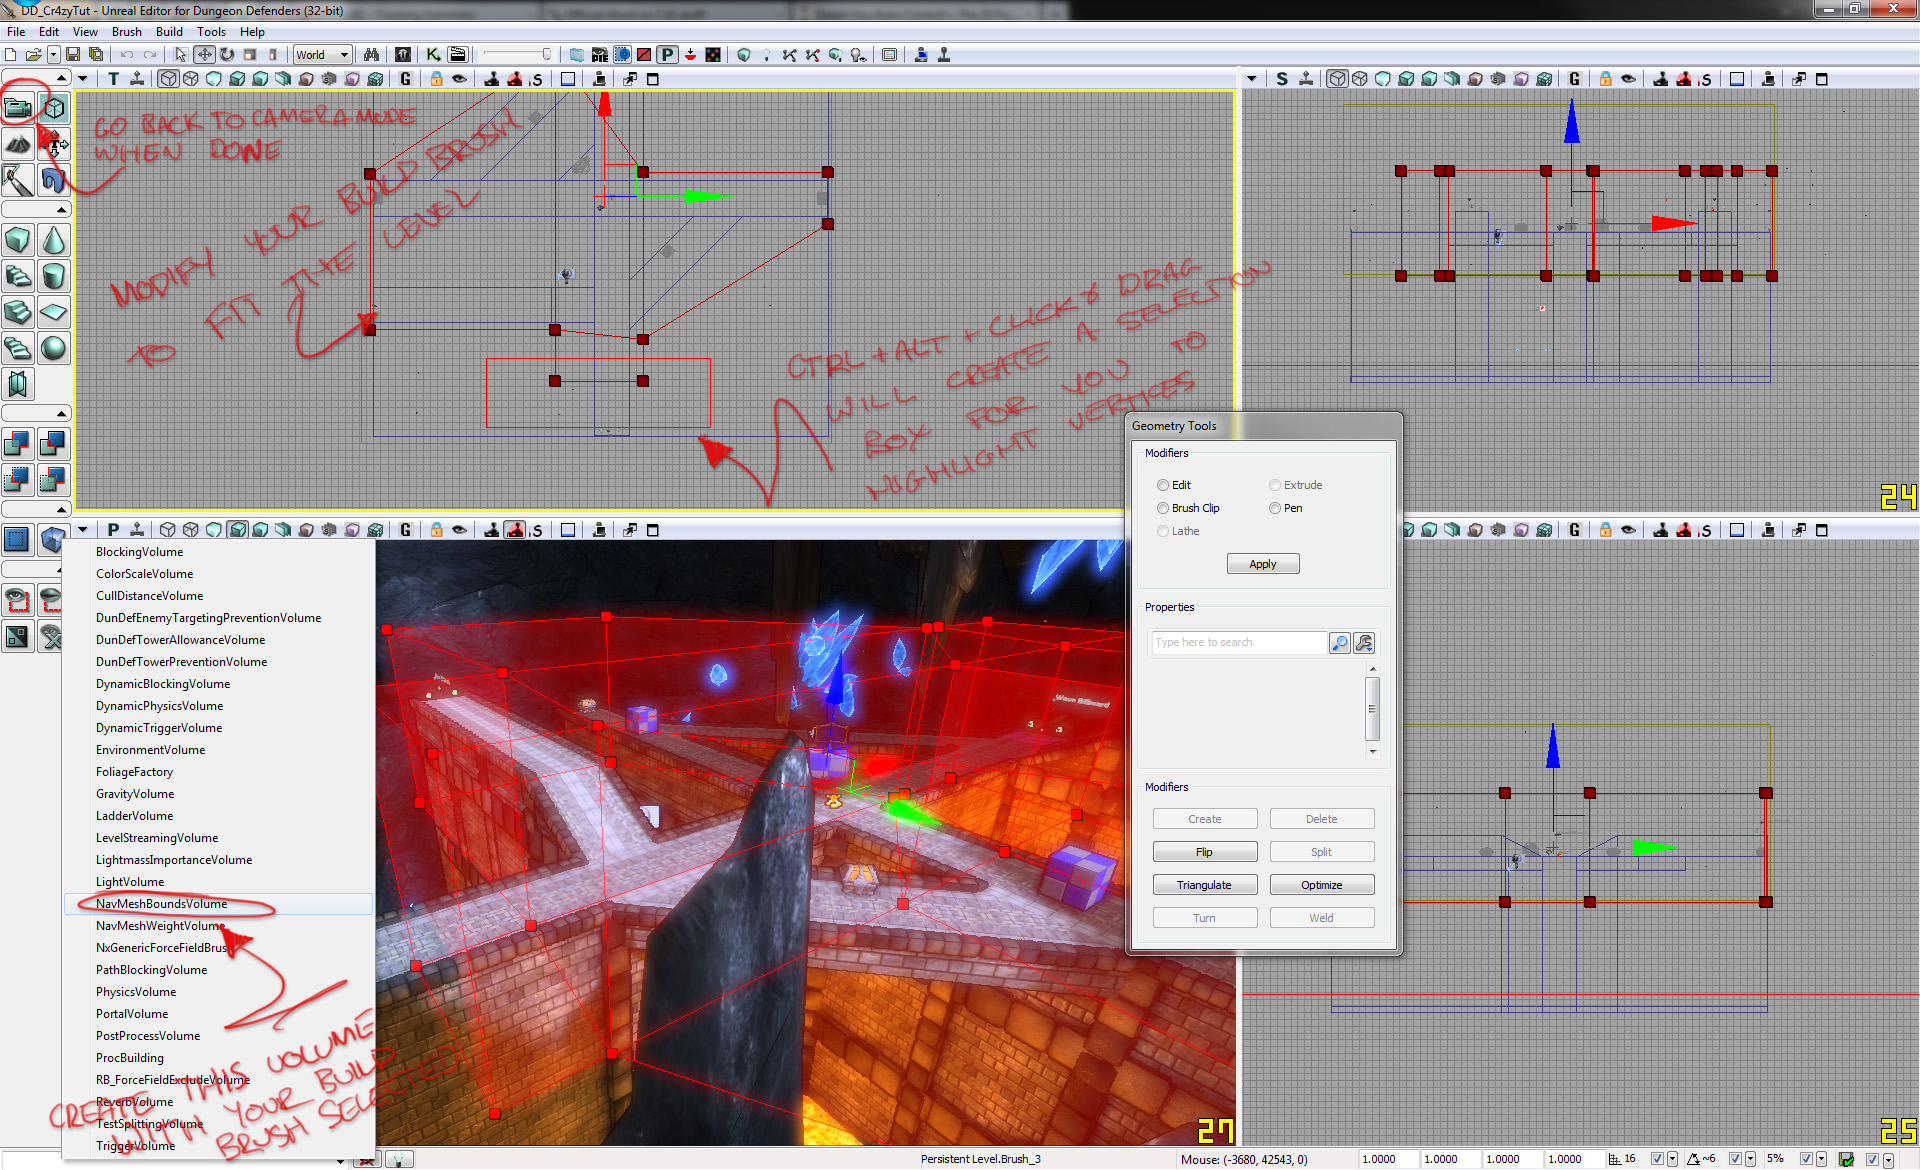Click the Show Selected Only eye icon
Image resolution: width=1920 pixels, height=1170 pixels.
pyautogui.click(x=18, y=600)
